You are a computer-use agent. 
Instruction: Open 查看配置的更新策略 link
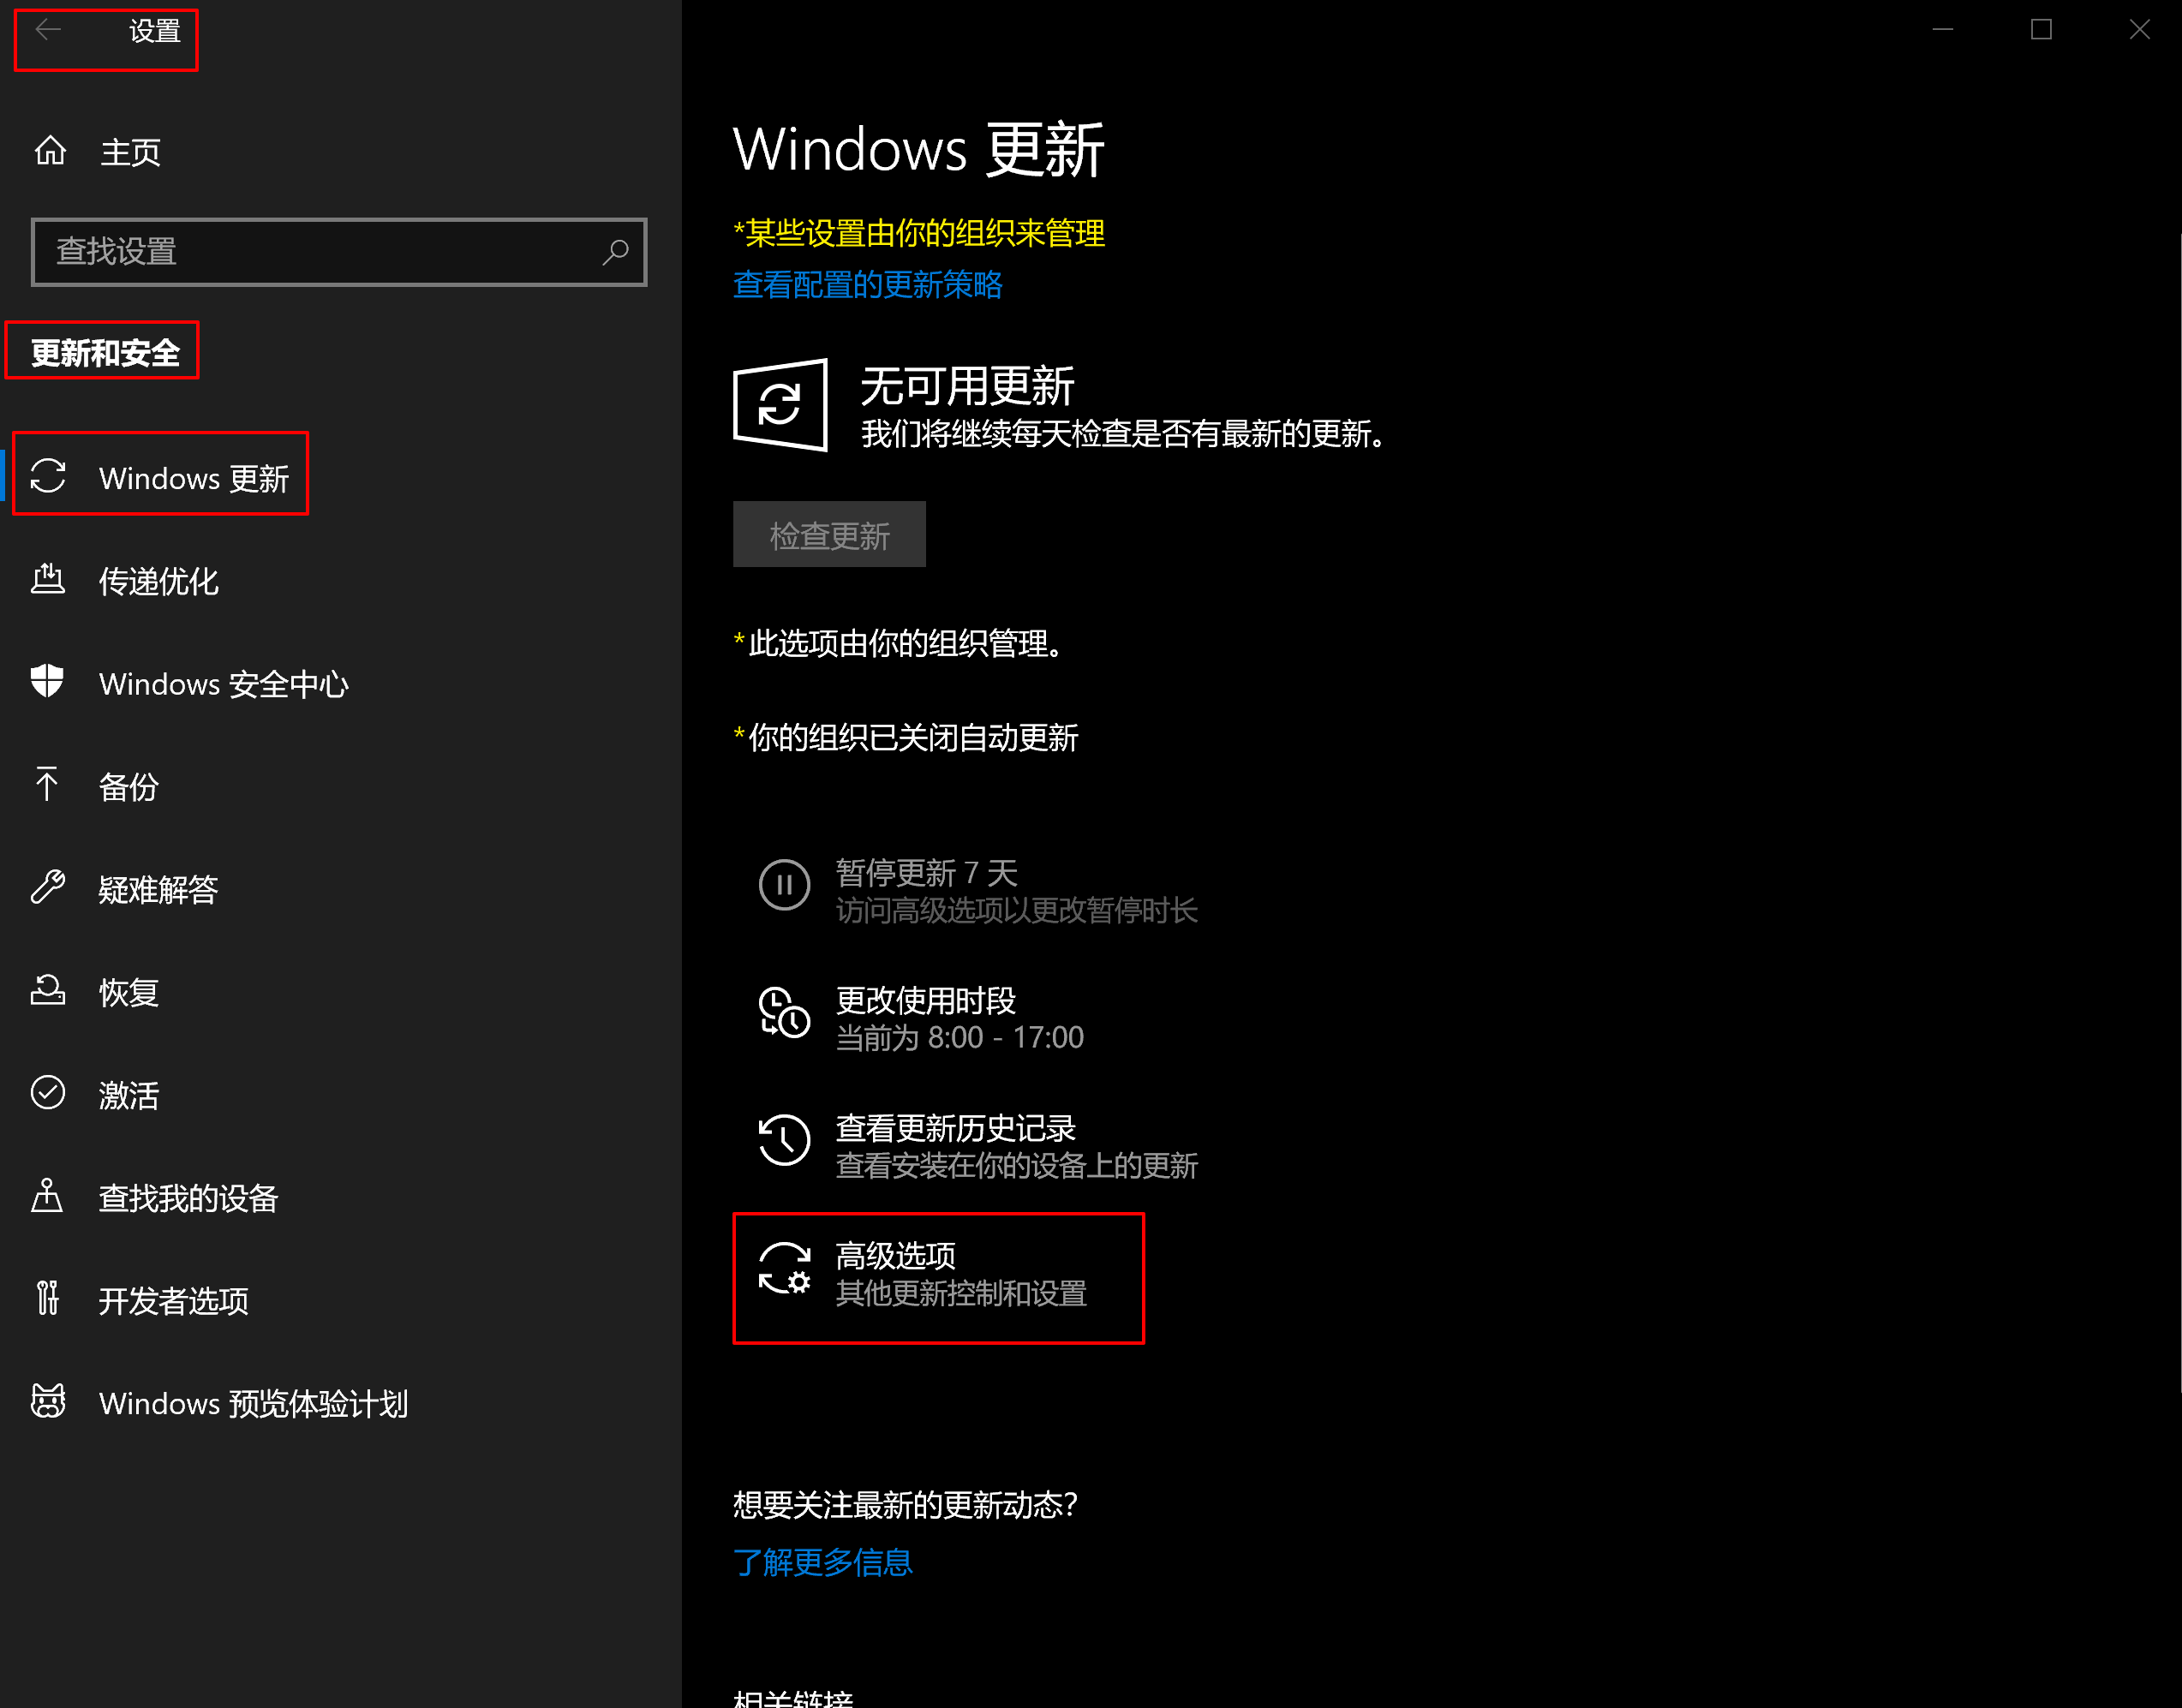pyautogui.click(x=867, y=285)
